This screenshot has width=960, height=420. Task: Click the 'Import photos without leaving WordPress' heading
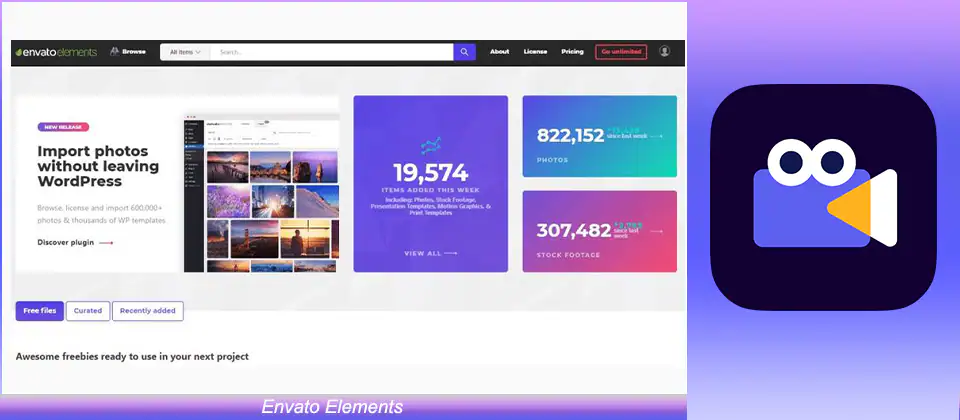(x=98, y=166)
